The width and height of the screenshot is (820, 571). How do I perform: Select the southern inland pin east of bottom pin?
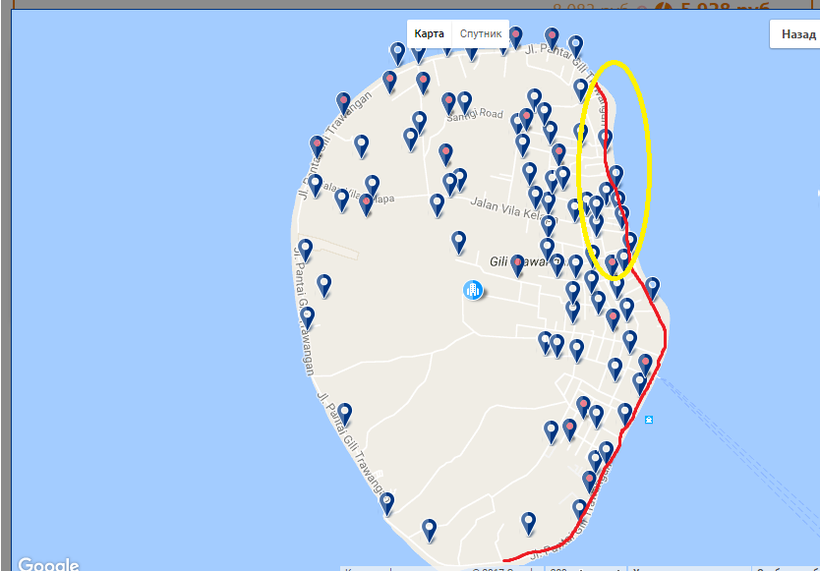(528, 523)
